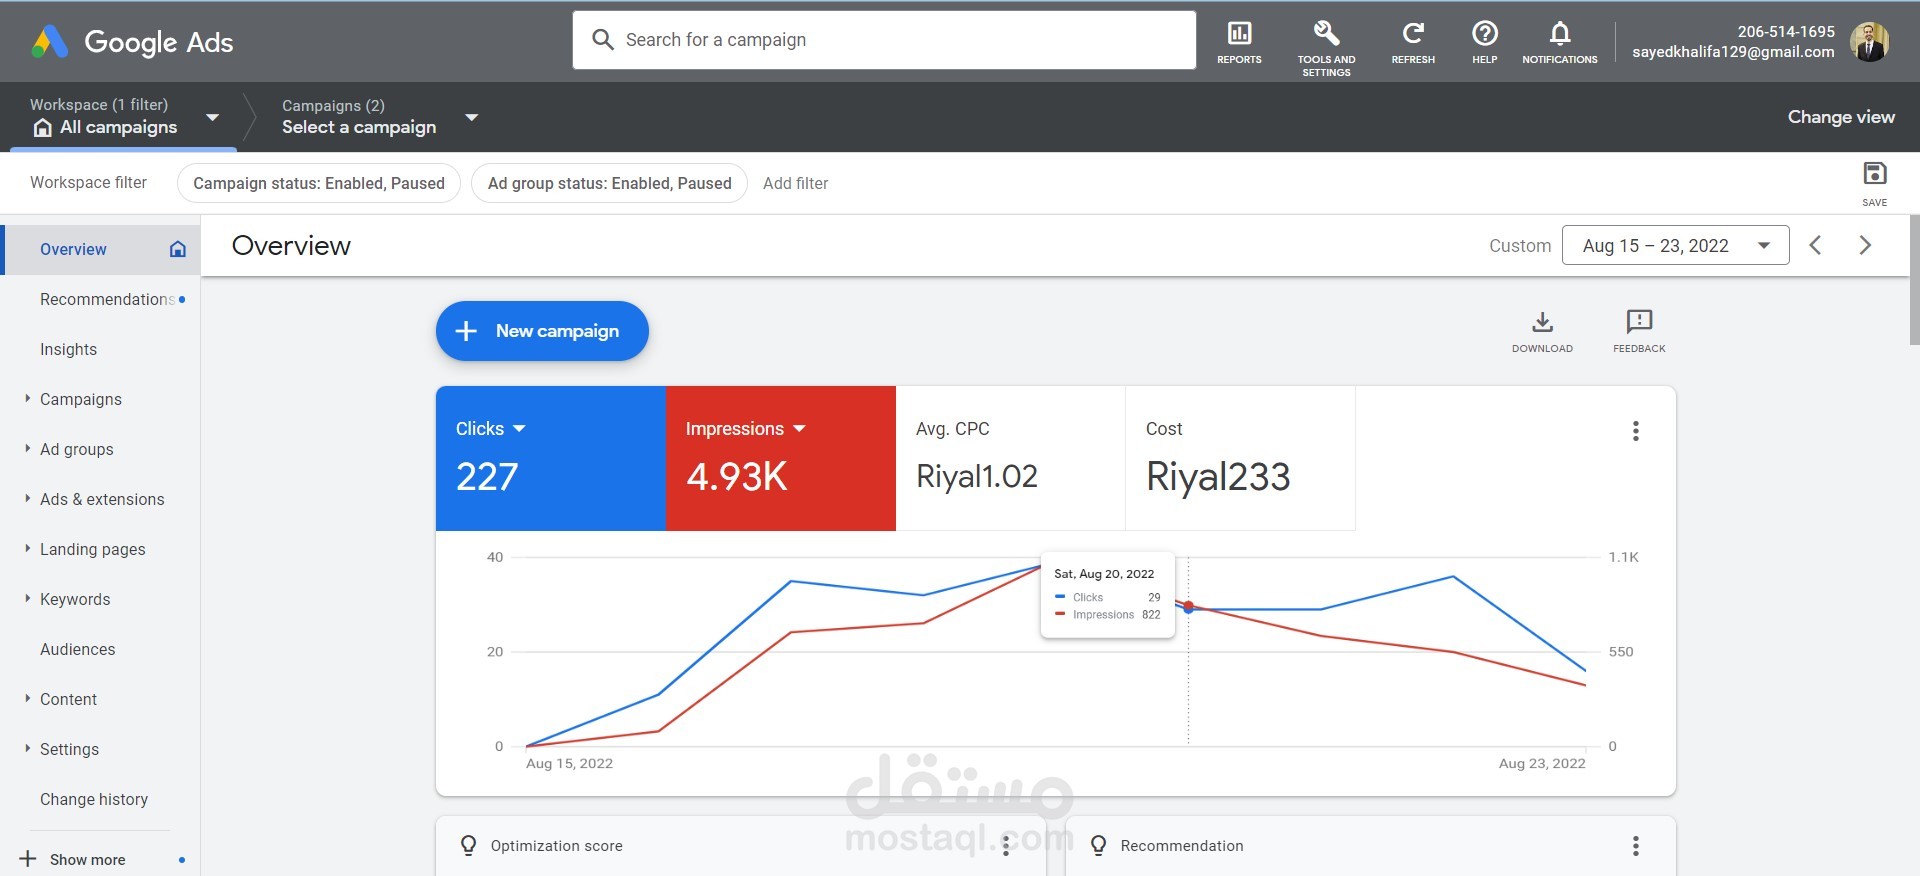Select the Overview sidebar item
1920x876 pixels.
click(x=102, y=249)
